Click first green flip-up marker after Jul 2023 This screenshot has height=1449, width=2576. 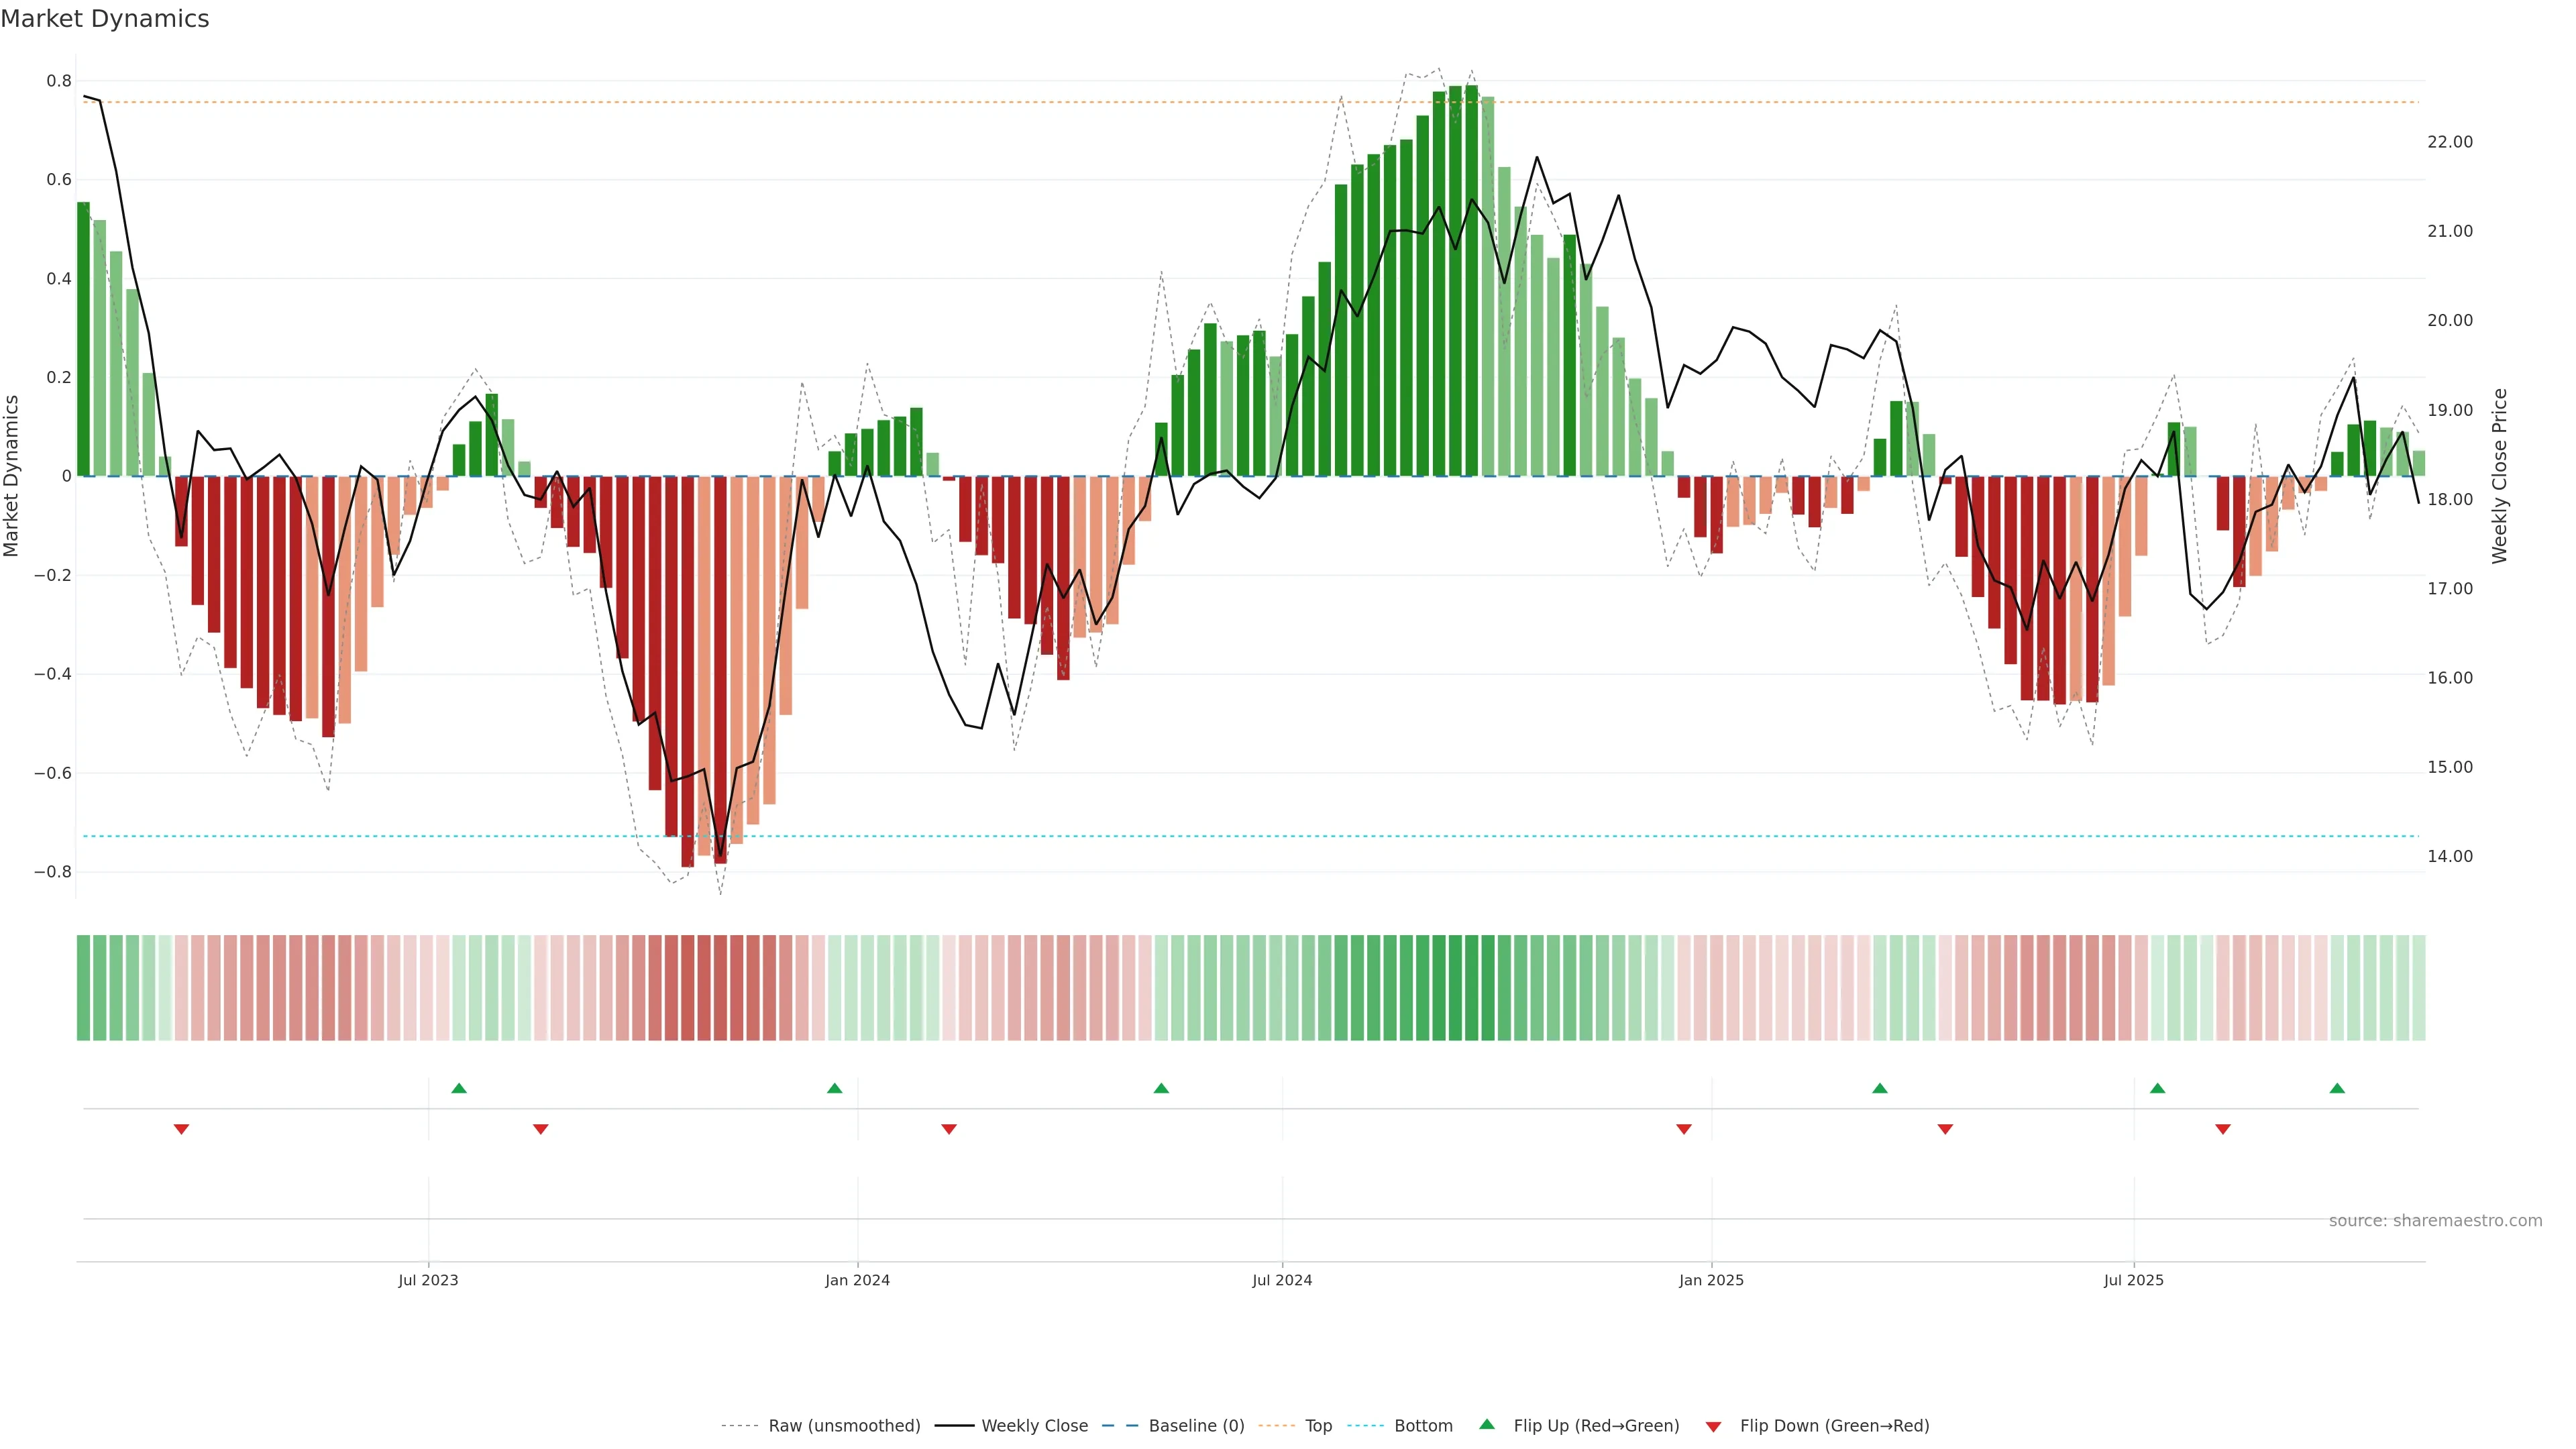pyautogui.click(x=459, y=1088)
